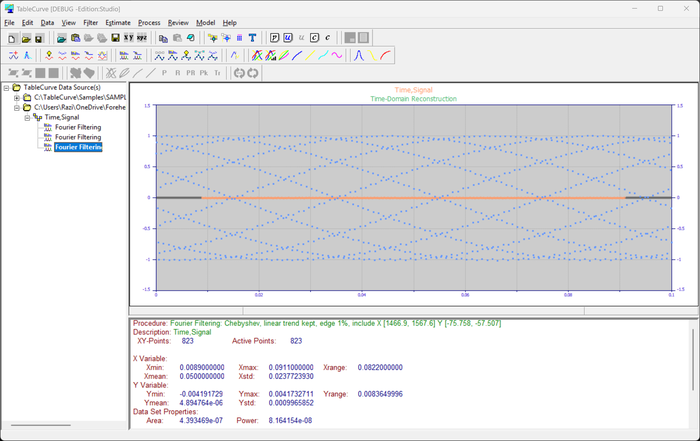
Task: Select the TableCurve Data Source(s) root item
Action: 62,87
